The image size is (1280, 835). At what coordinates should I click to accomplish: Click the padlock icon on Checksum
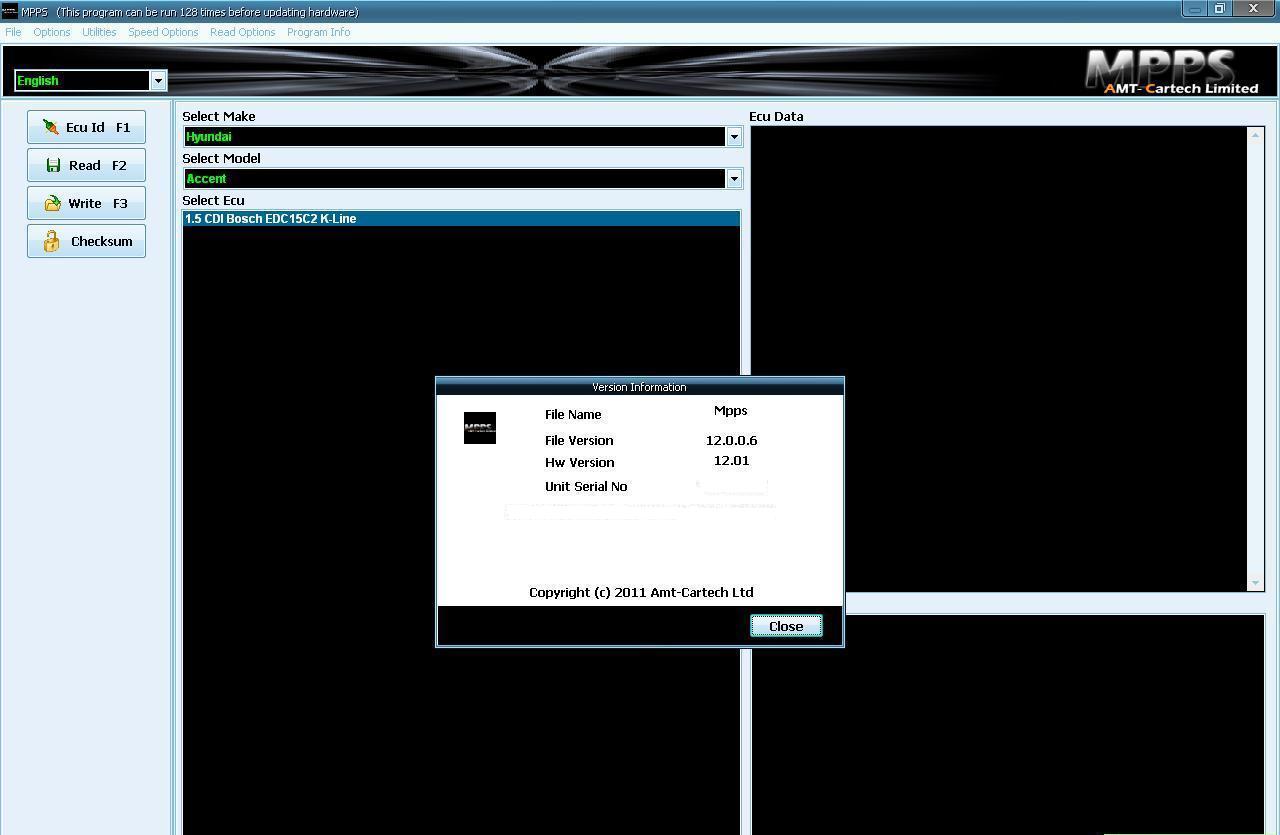coord(51,241)
